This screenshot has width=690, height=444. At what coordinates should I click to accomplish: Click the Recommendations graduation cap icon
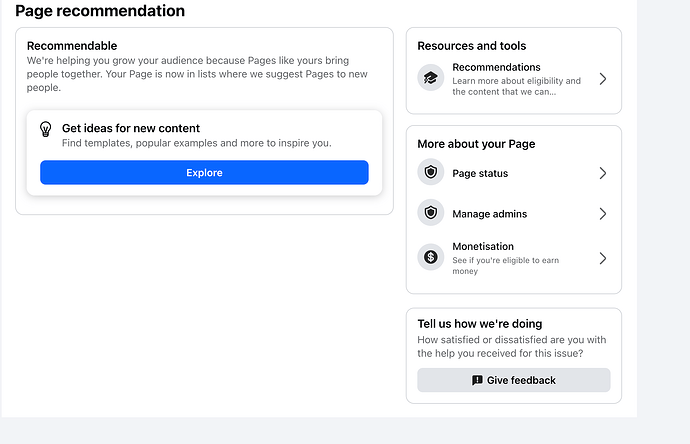click(431, 78)
